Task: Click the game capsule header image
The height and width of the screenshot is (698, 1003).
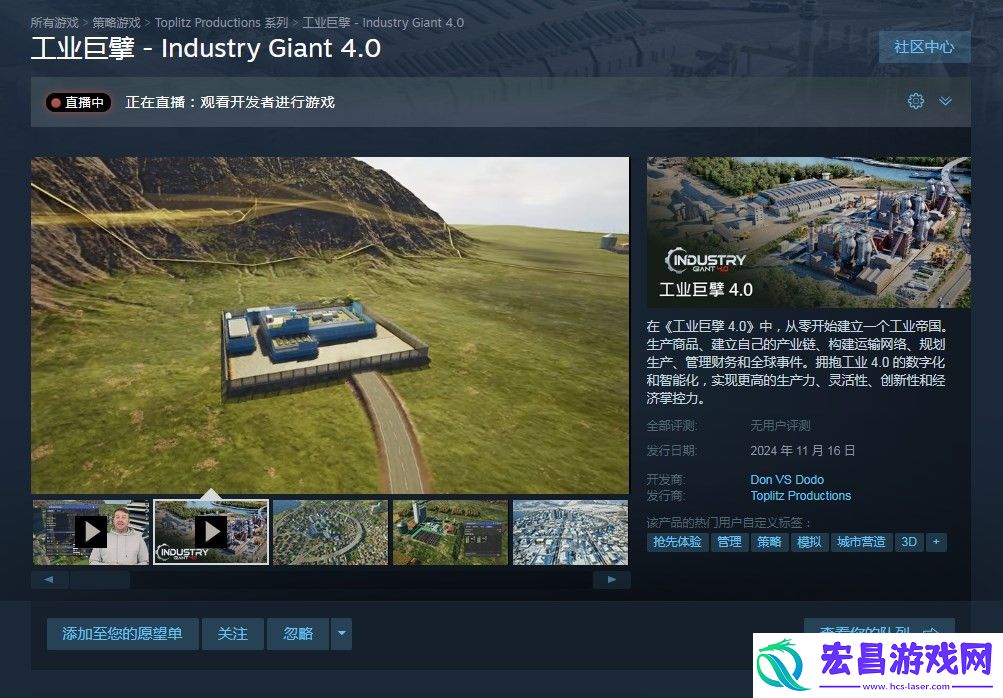Action: [809, 232]
